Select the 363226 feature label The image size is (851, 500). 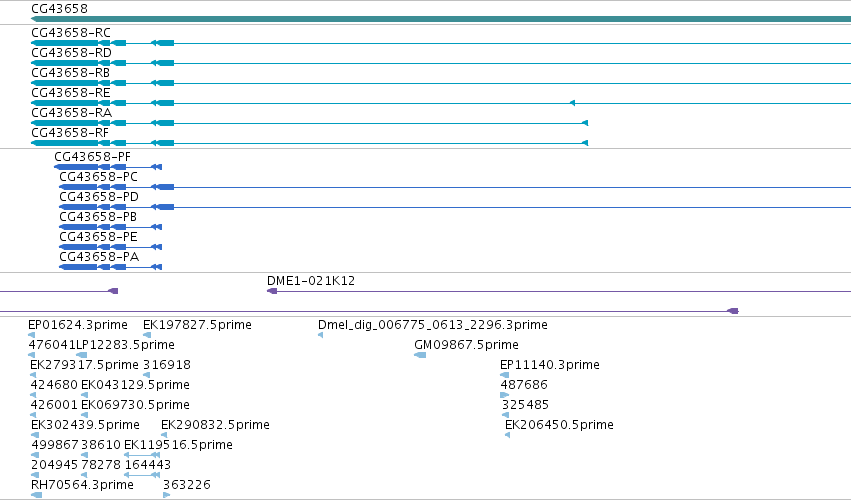tap(187, 485)
